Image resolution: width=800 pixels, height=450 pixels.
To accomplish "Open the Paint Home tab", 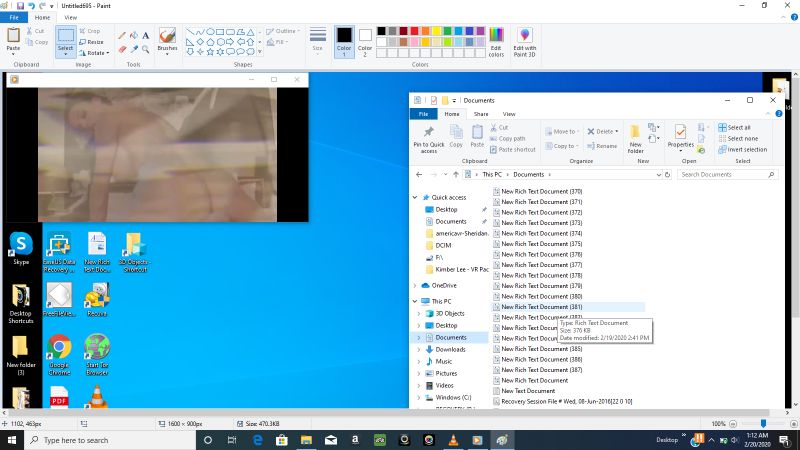I will point(42,17).
